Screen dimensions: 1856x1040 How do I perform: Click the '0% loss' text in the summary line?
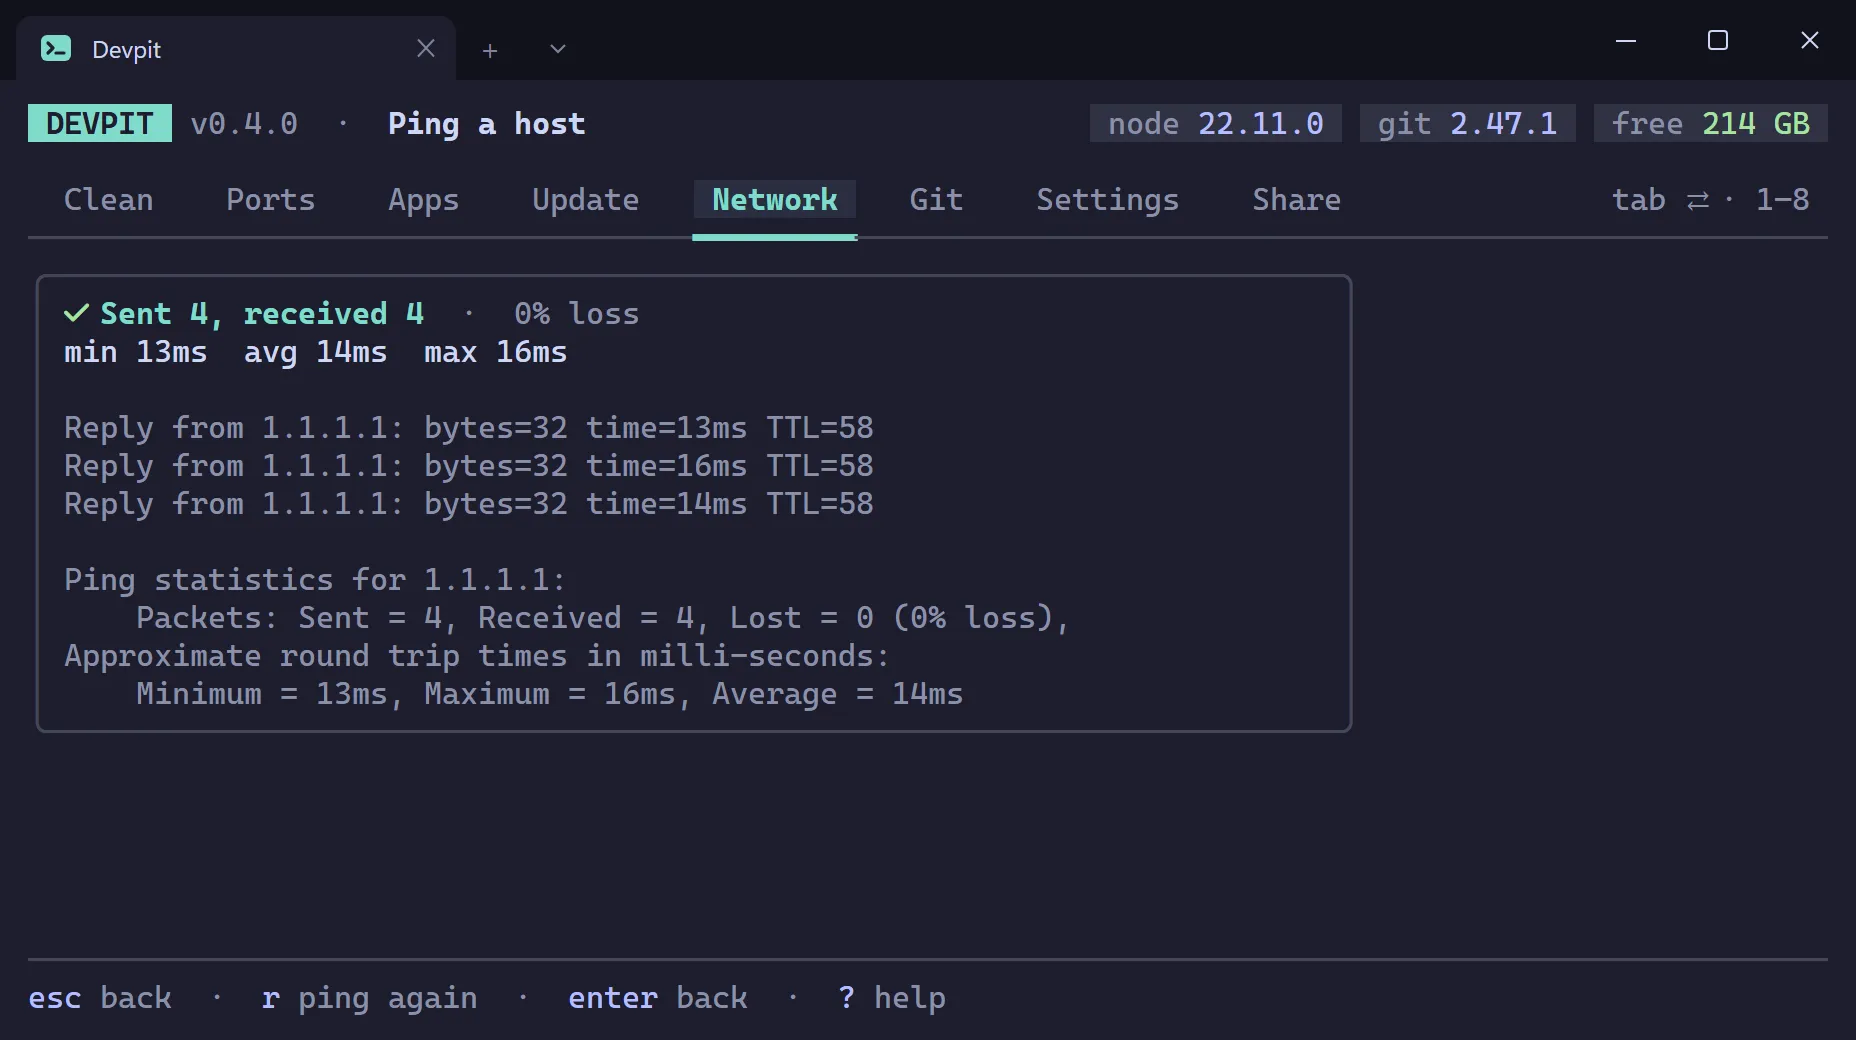576,314
